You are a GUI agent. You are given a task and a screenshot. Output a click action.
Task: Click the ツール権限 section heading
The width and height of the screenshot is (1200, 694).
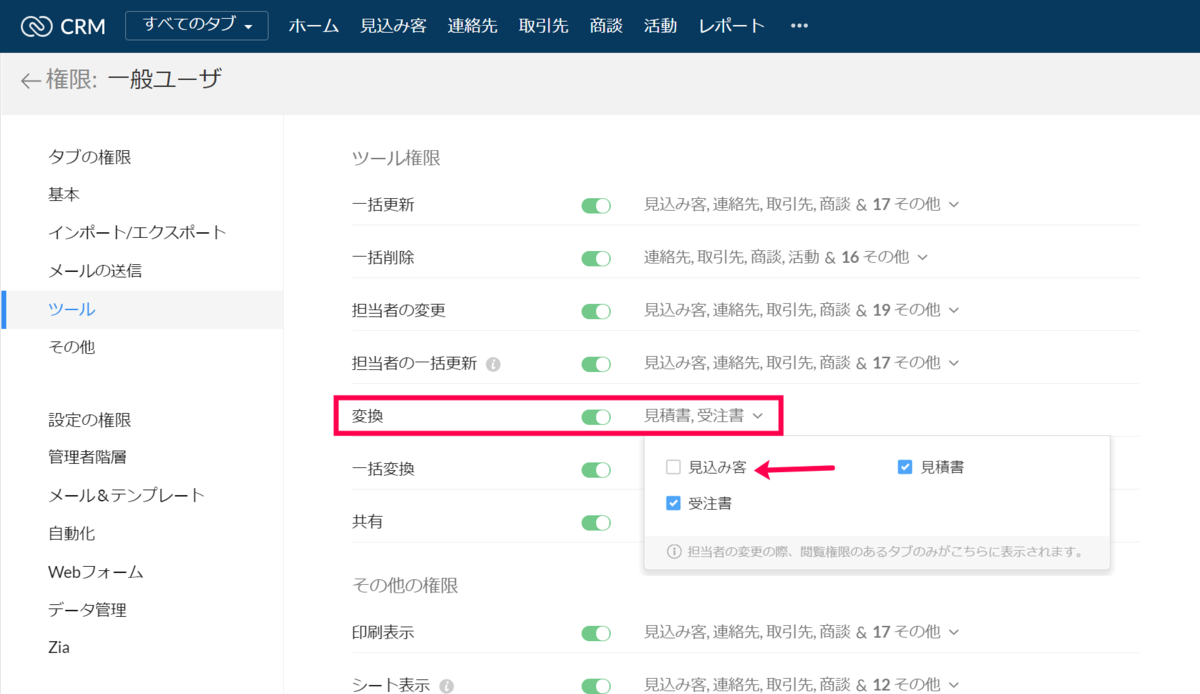pos(396,157)
